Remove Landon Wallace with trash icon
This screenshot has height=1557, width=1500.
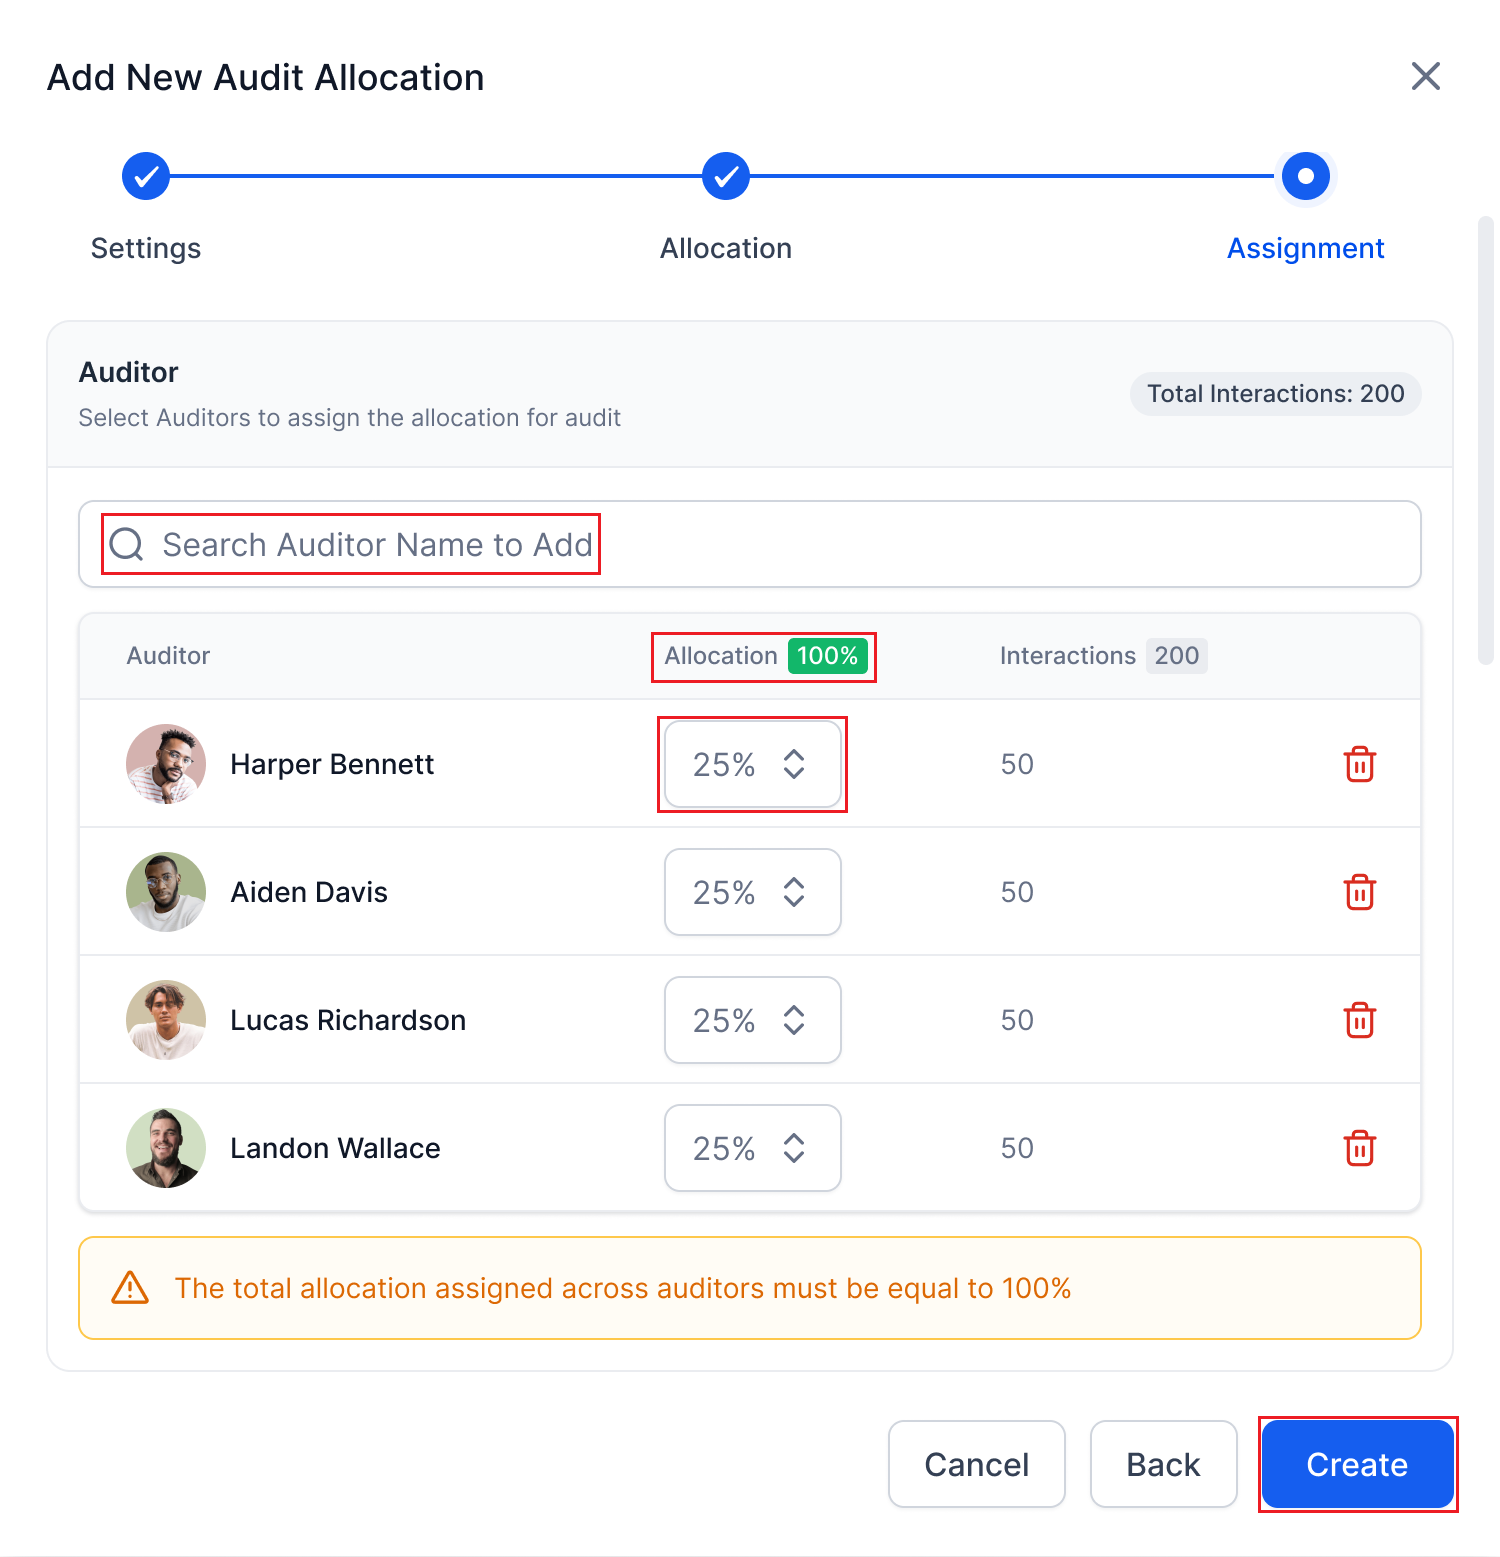[x=1359, y=1148]
